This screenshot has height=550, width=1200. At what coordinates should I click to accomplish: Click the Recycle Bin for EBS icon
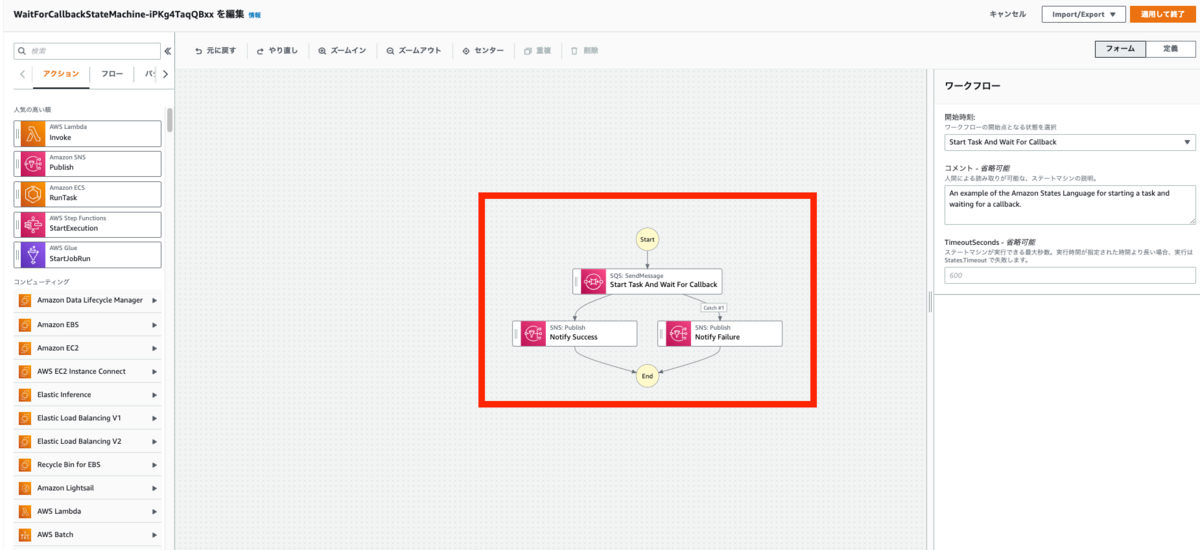coord(24,465)
